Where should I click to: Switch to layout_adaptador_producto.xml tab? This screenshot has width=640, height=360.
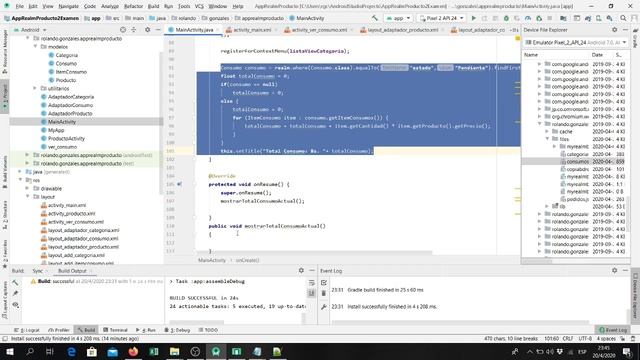tap(402, 30)
